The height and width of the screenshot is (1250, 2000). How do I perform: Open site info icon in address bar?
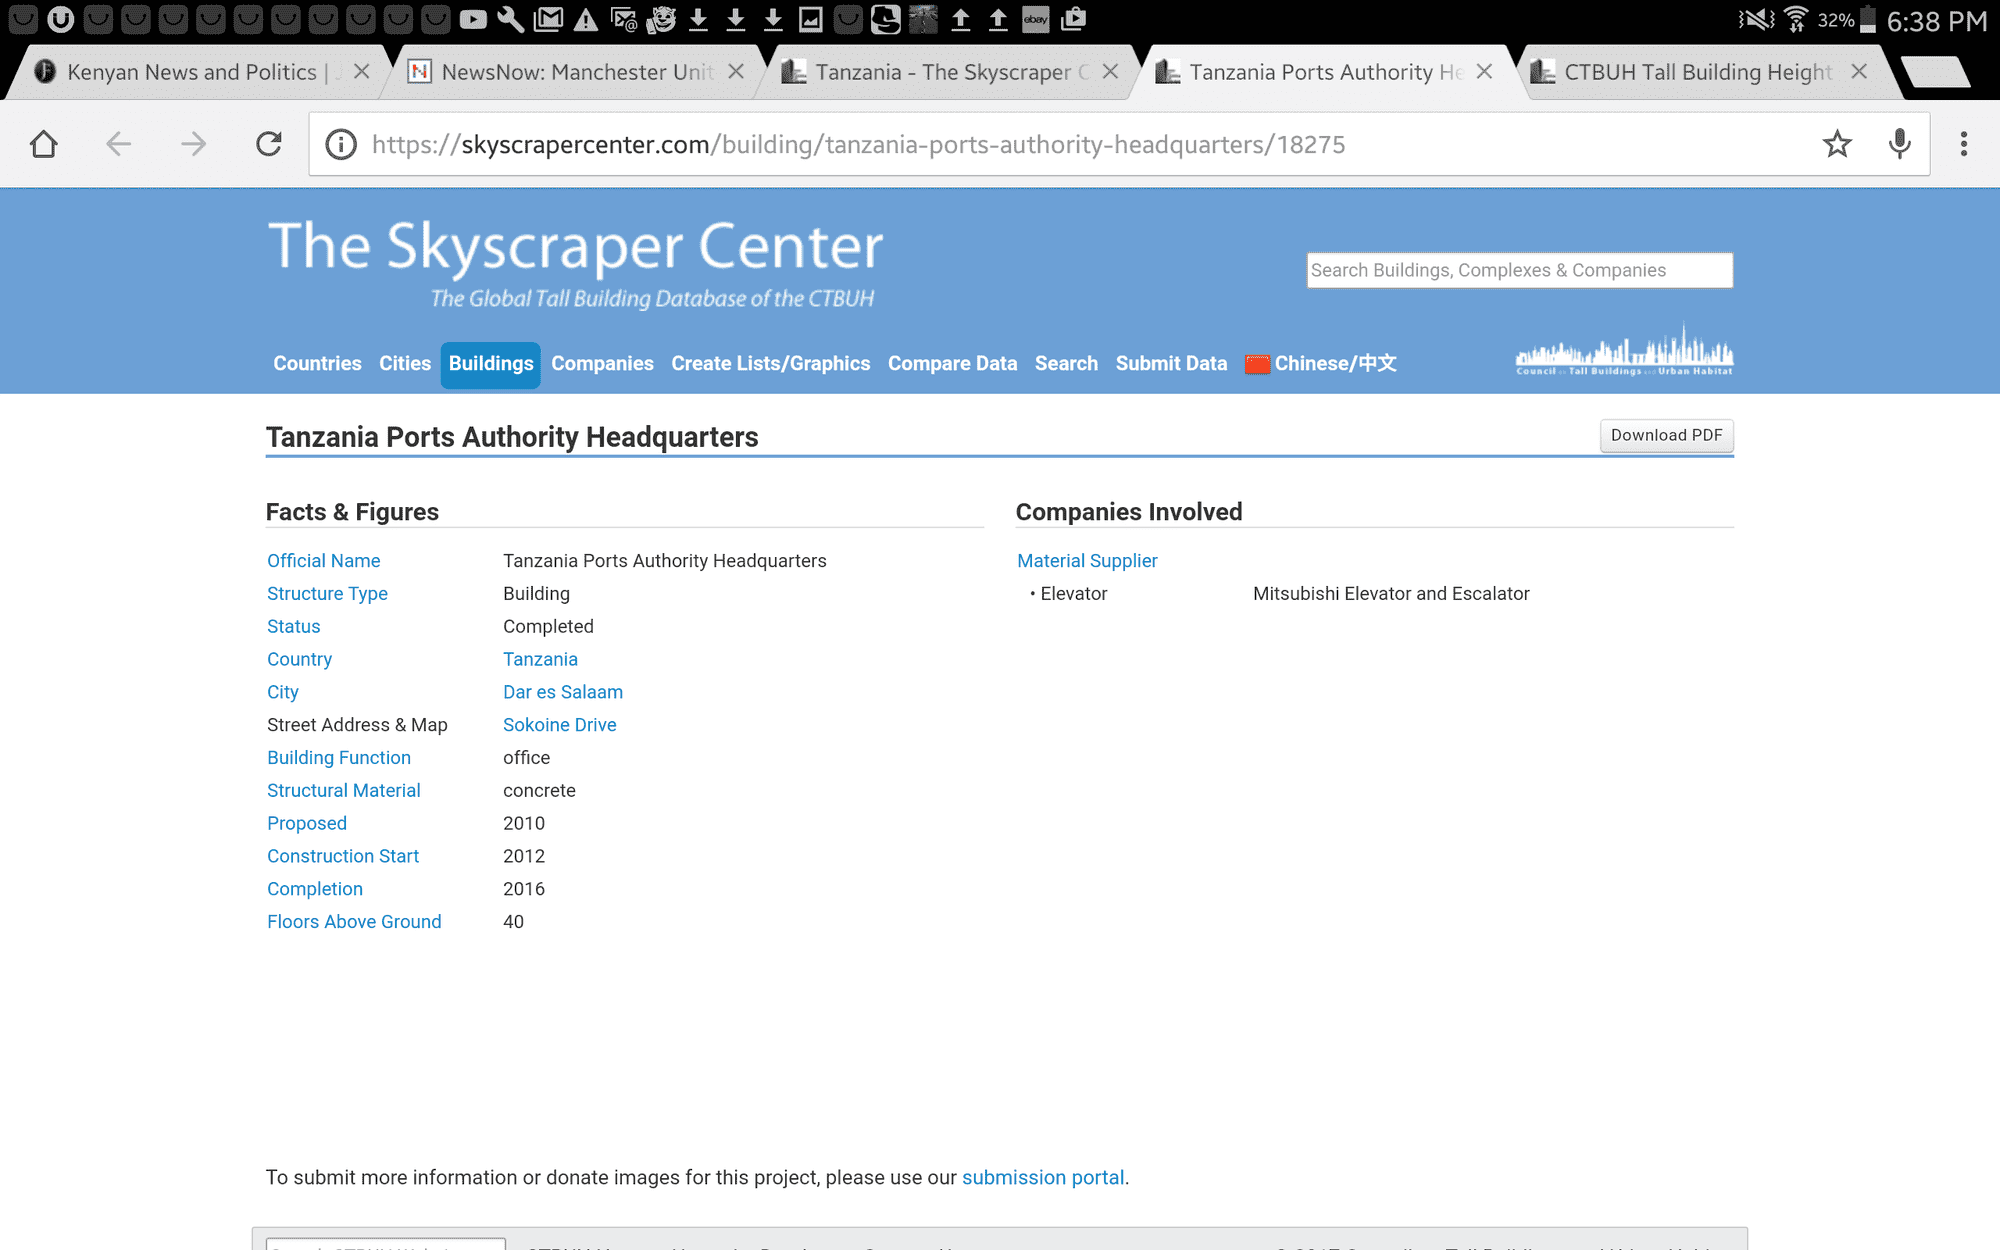tap(341, 144)
